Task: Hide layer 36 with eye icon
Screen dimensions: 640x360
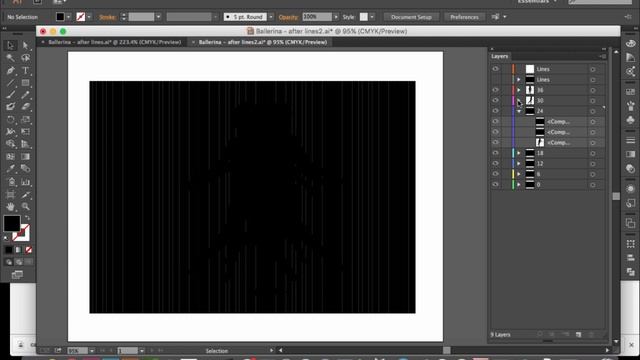Action: point(496,90)
